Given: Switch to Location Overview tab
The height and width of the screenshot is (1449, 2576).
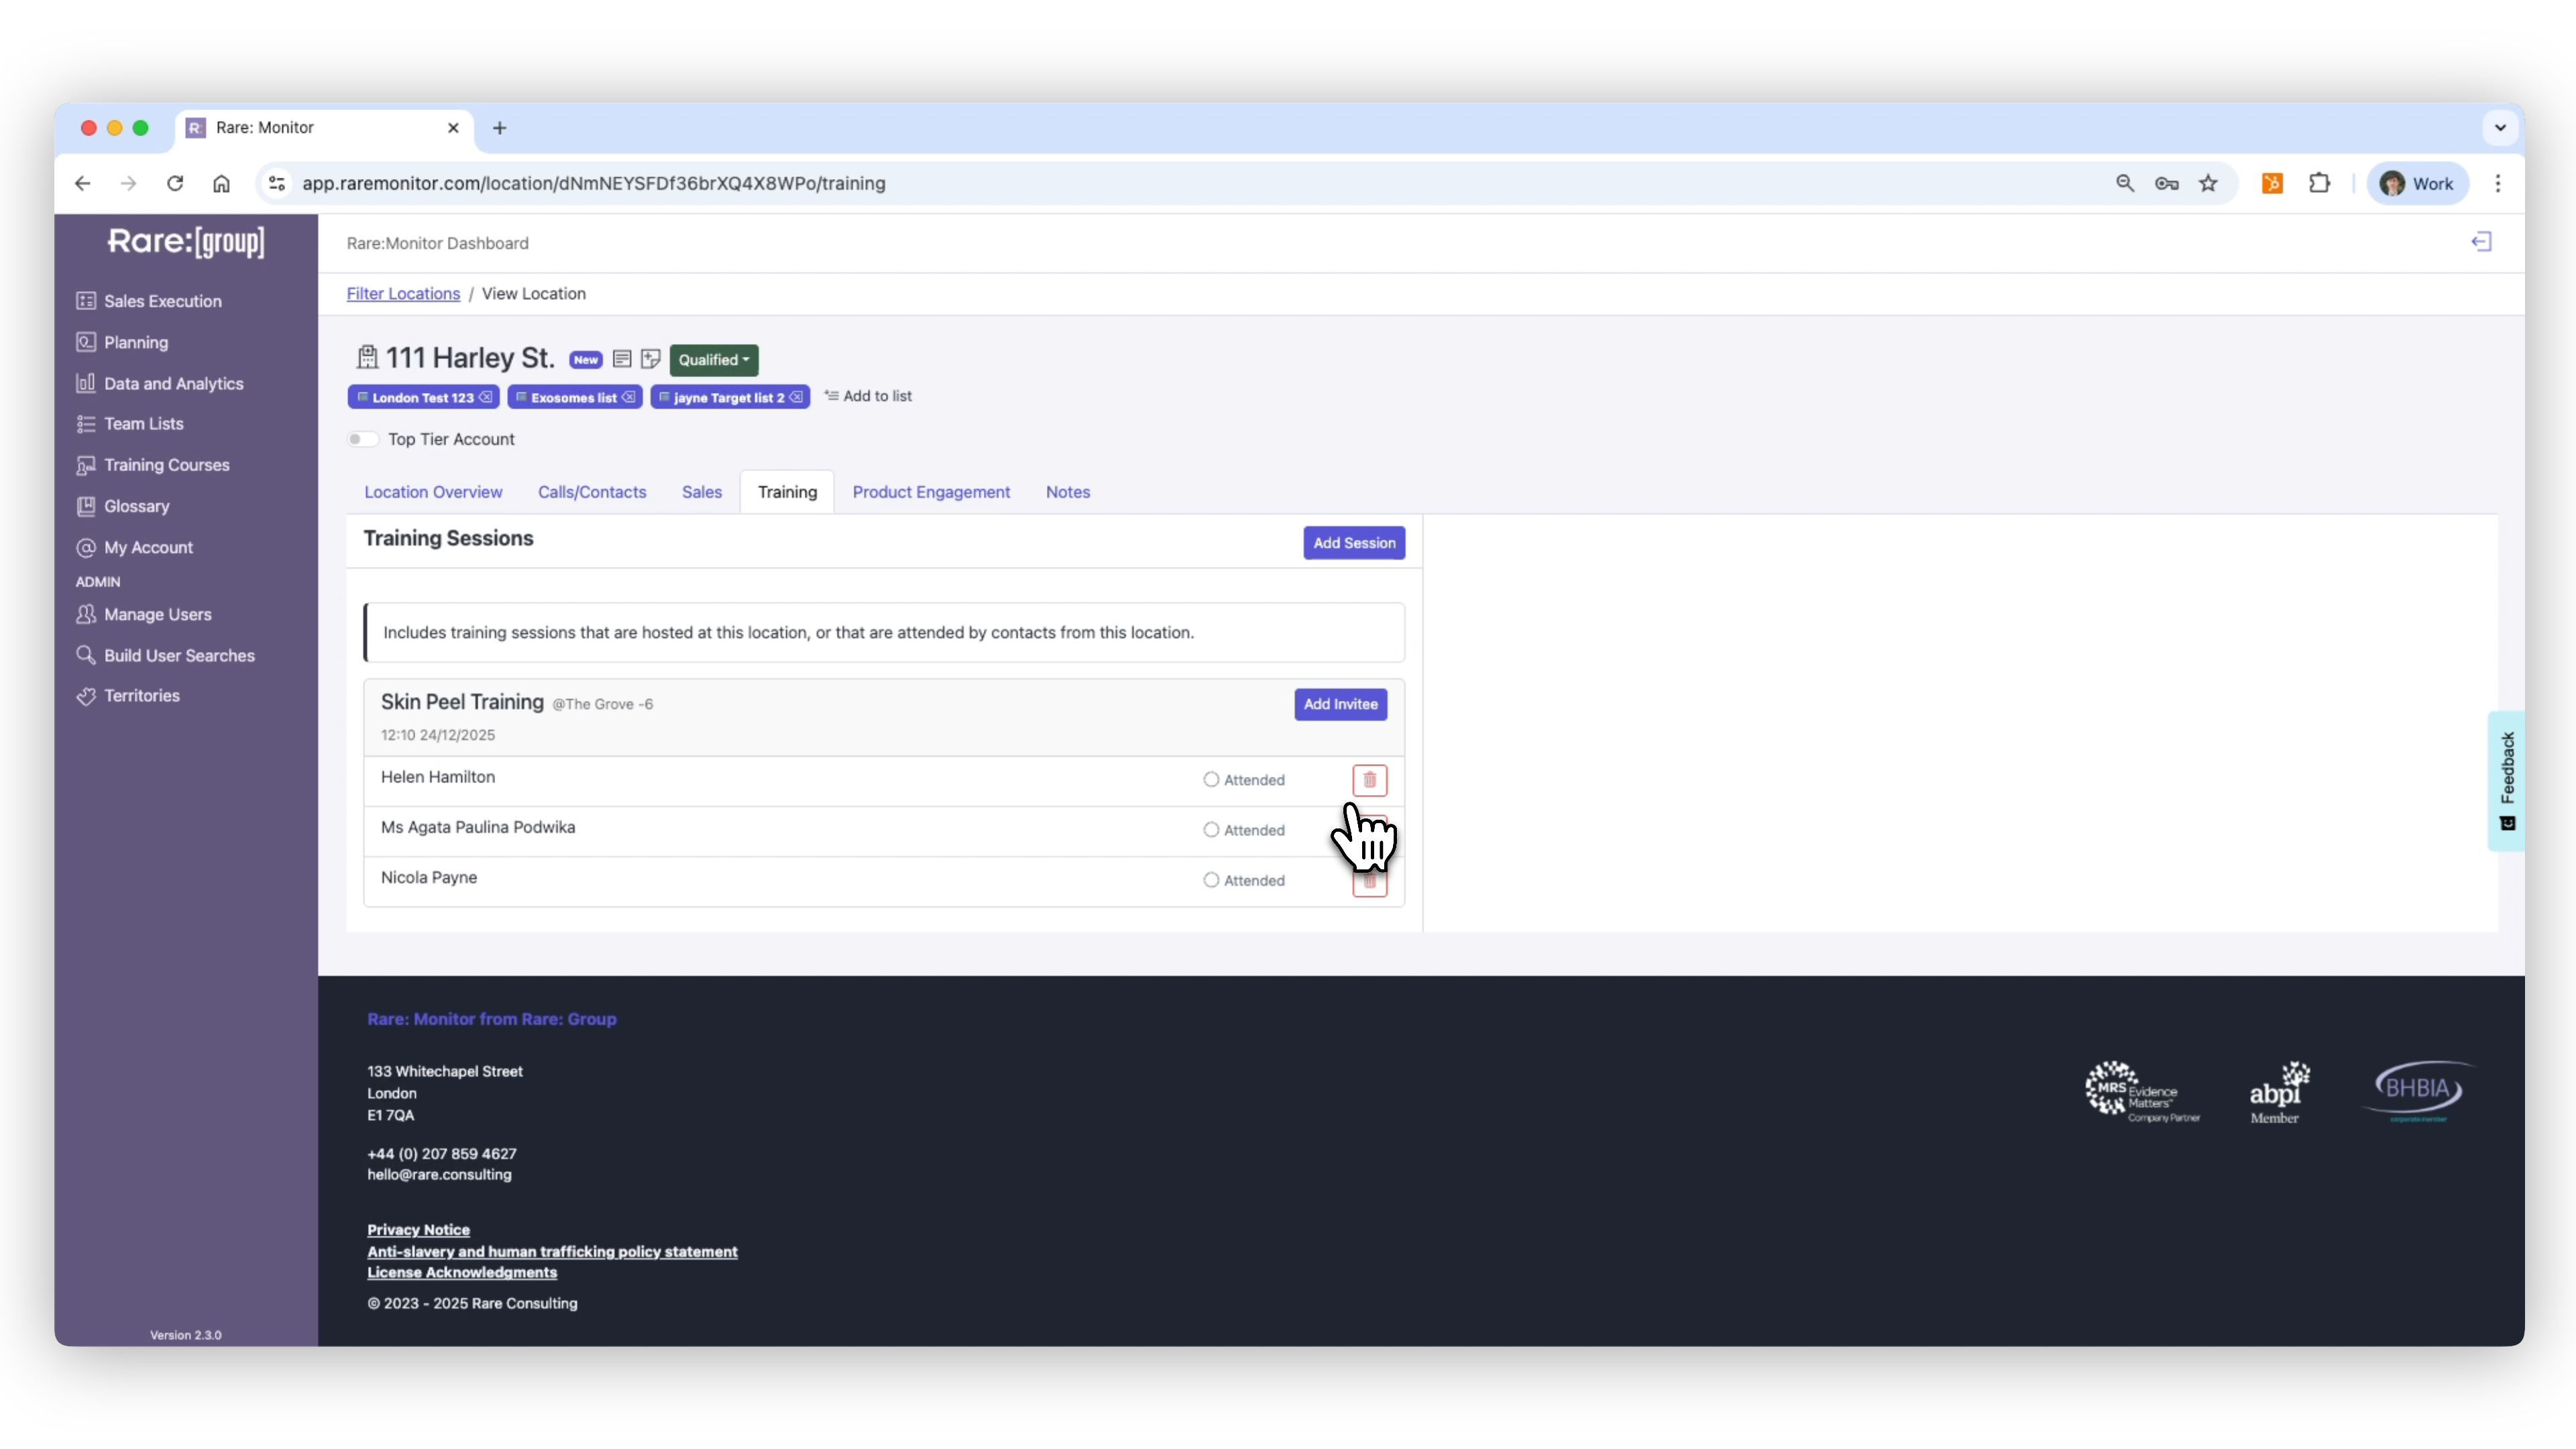Looking at the screenshot, I should (x=433, y=492).
